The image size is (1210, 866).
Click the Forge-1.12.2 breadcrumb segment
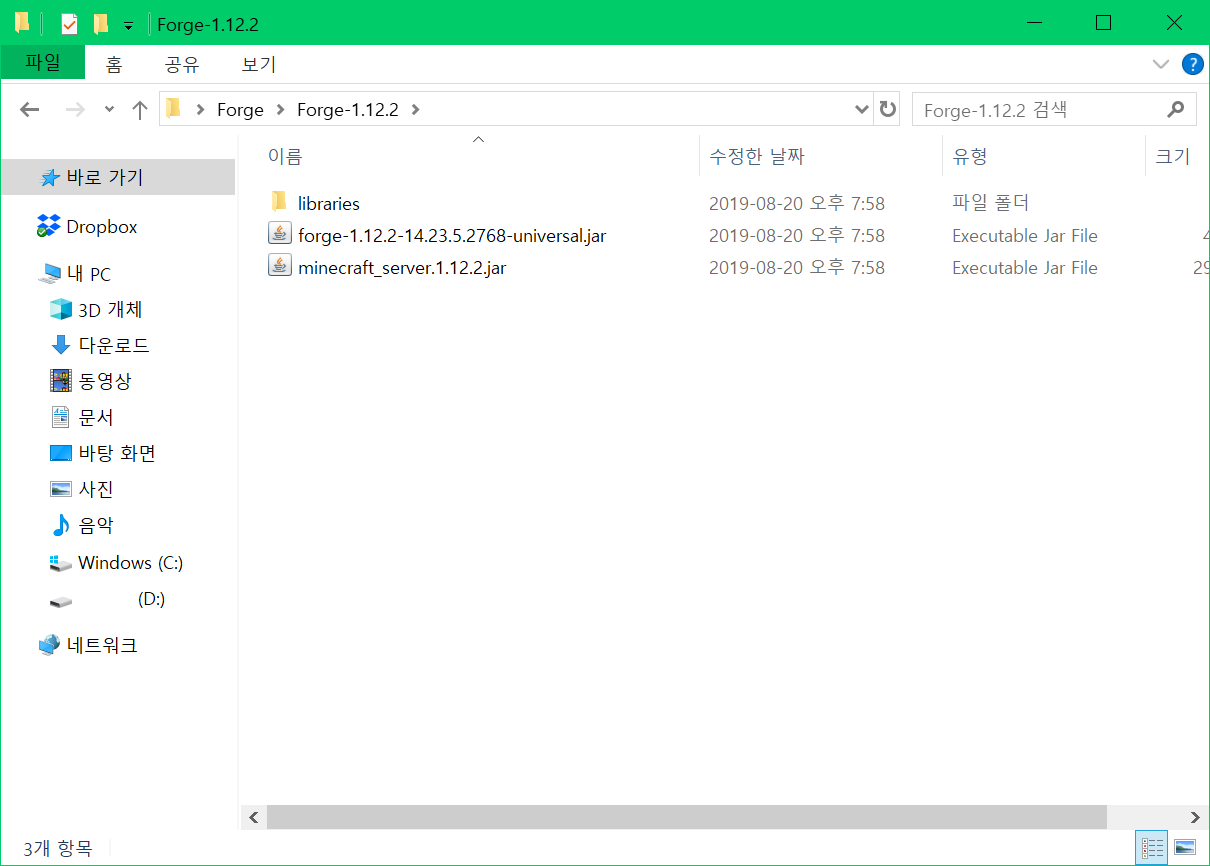[x=348, y=110]
